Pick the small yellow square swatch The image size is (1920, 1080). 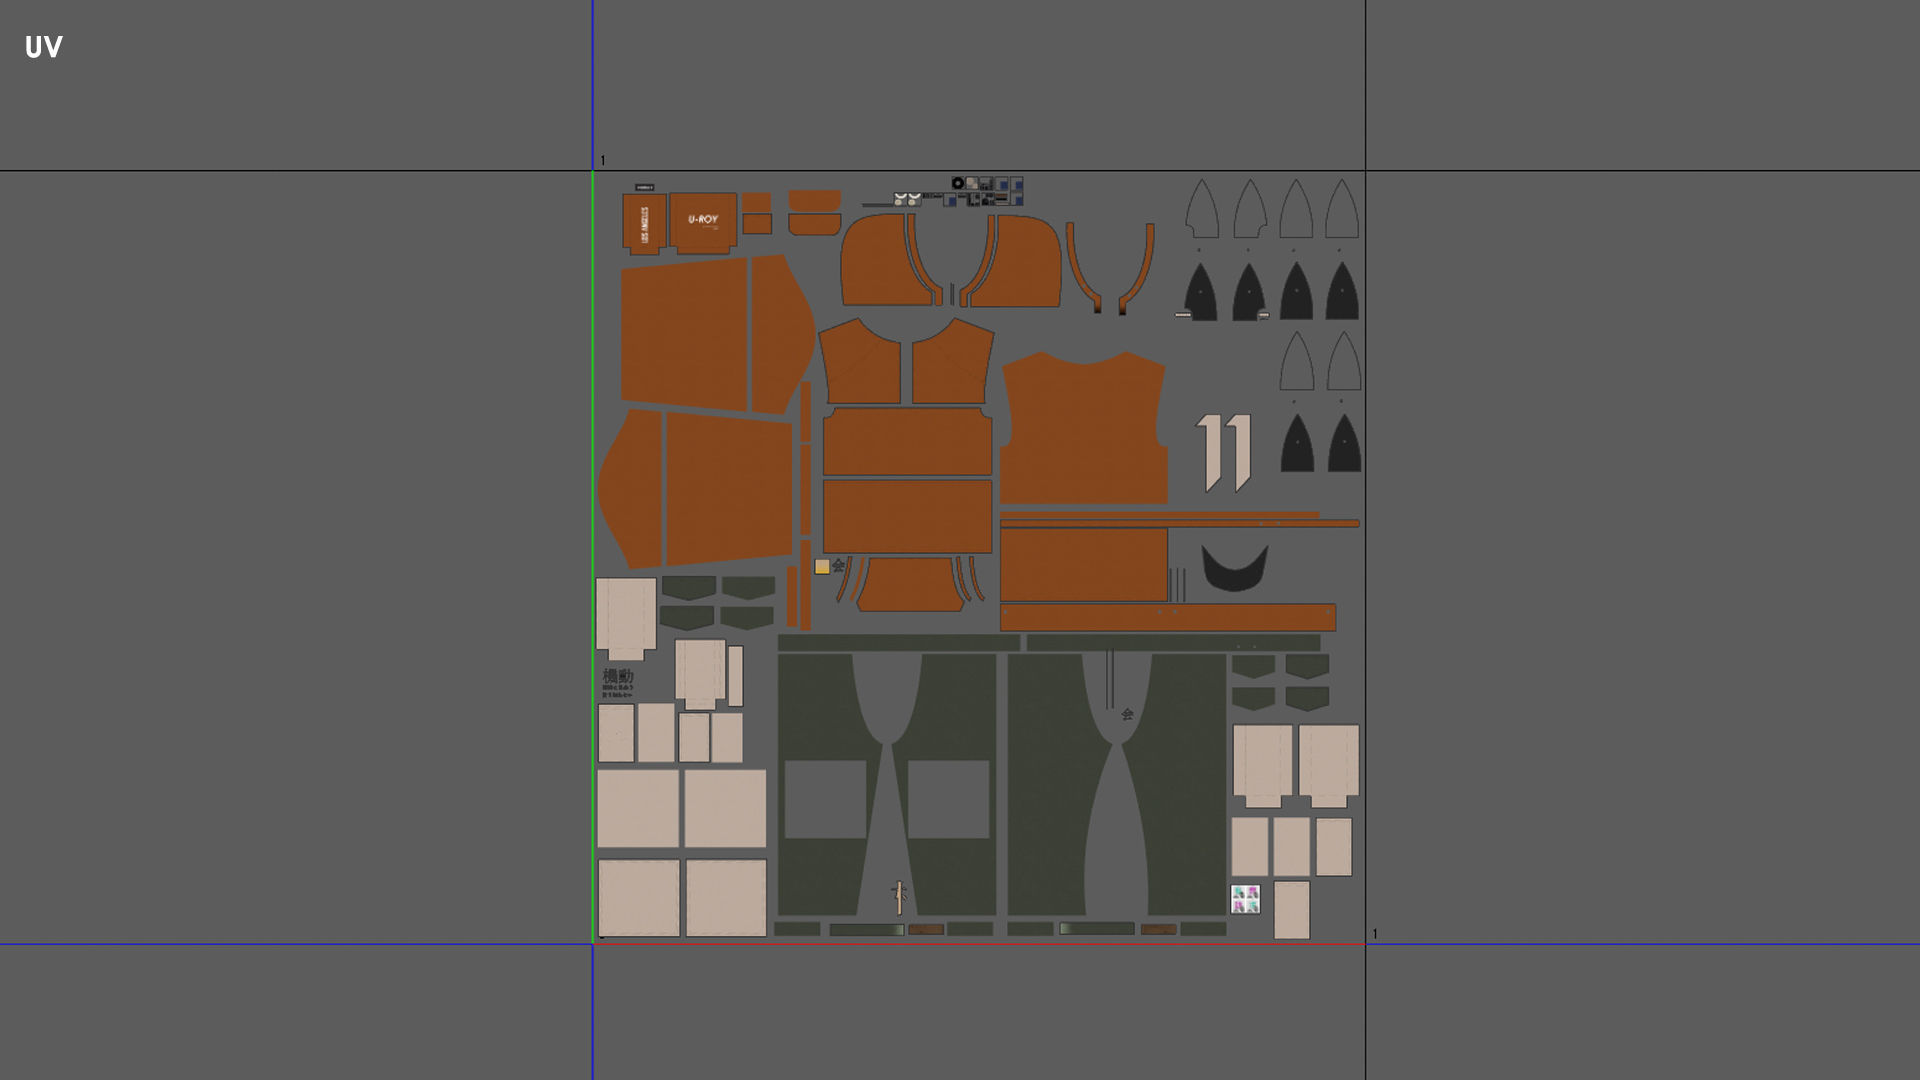point(822,567)
